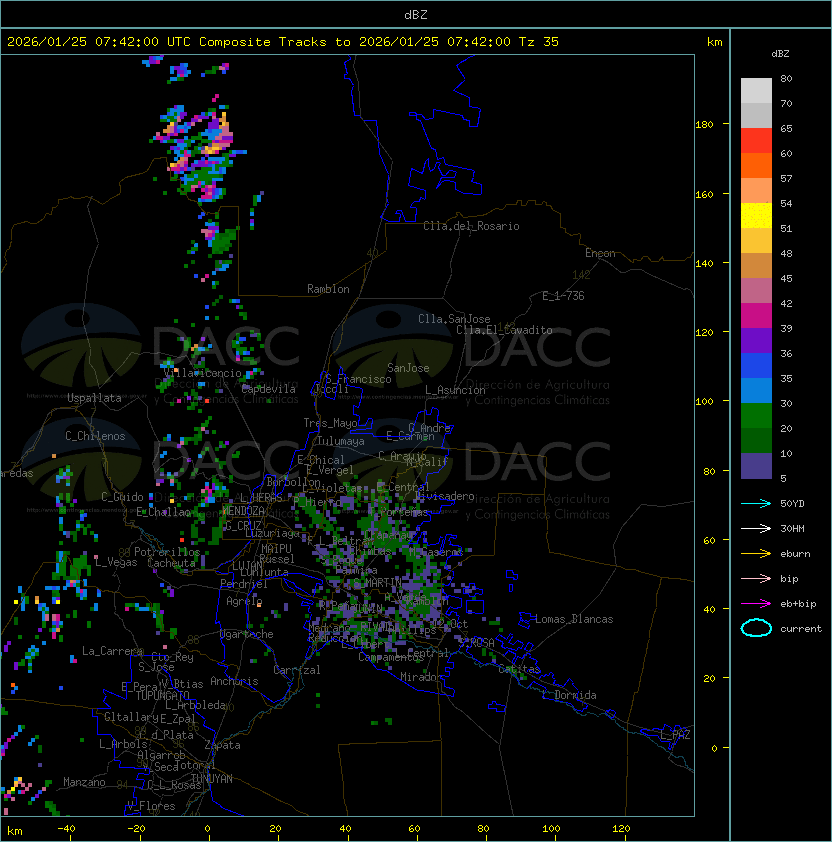832x842 pixels.
Task: Click the '65' value on dBZ scale
Action: coord(786,128)
